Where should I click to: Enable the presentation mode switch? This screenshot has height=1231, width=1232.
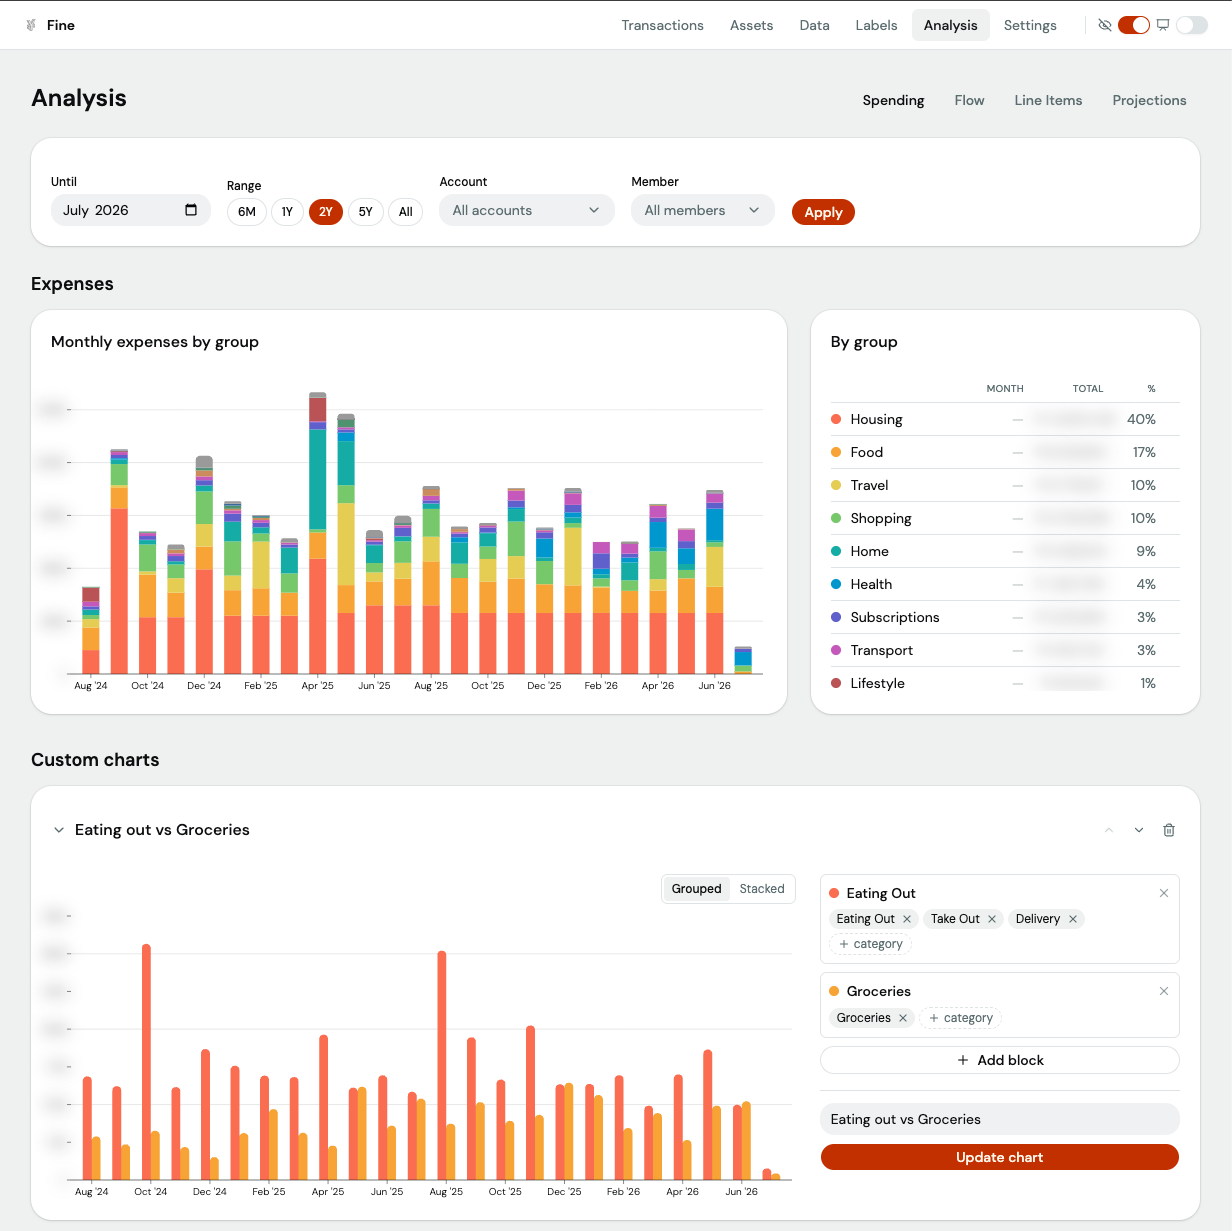(1192, 25)
